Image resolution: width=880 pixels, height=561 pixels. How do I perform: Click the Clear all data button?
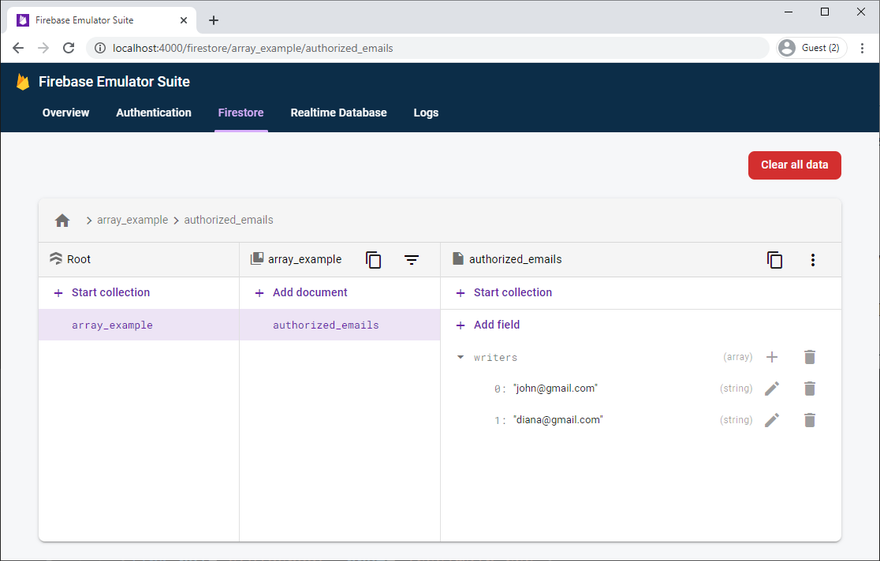click(794, 165)
